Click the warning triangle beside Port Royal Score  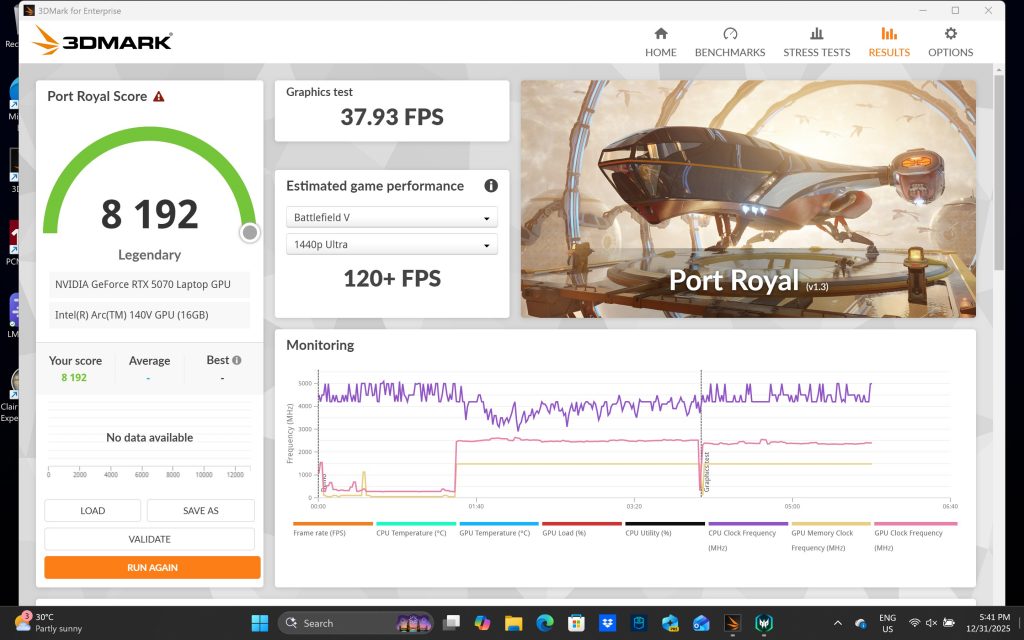tap(159, 96)
